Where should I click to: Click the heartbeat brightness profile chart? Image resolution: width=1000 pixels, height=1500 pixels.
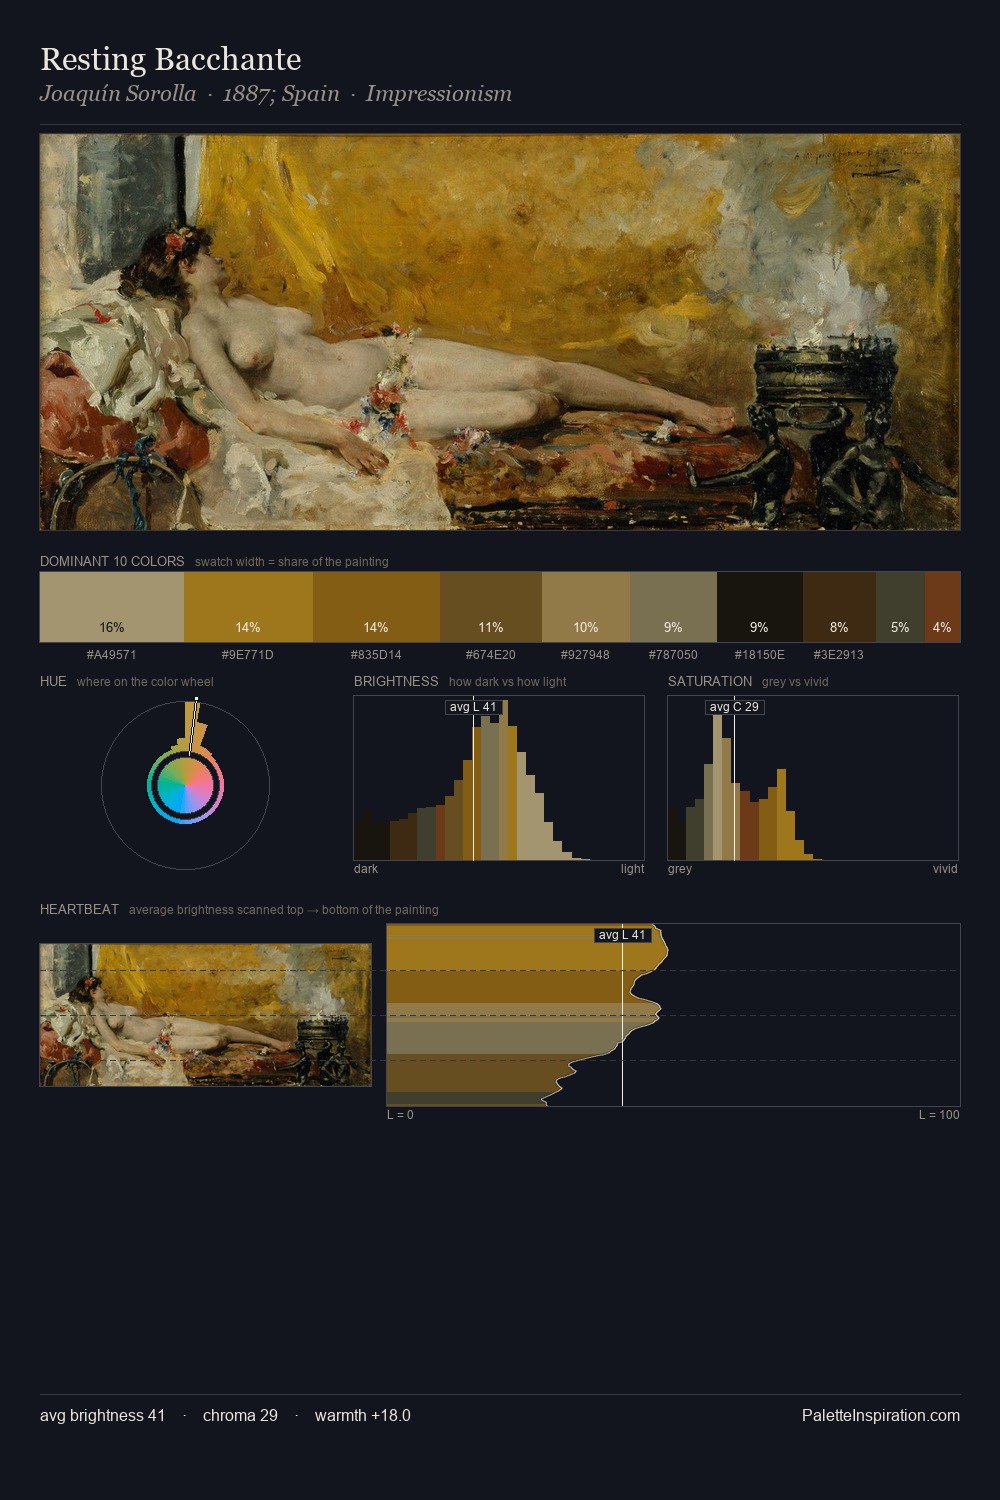[x=673, y=1015]
